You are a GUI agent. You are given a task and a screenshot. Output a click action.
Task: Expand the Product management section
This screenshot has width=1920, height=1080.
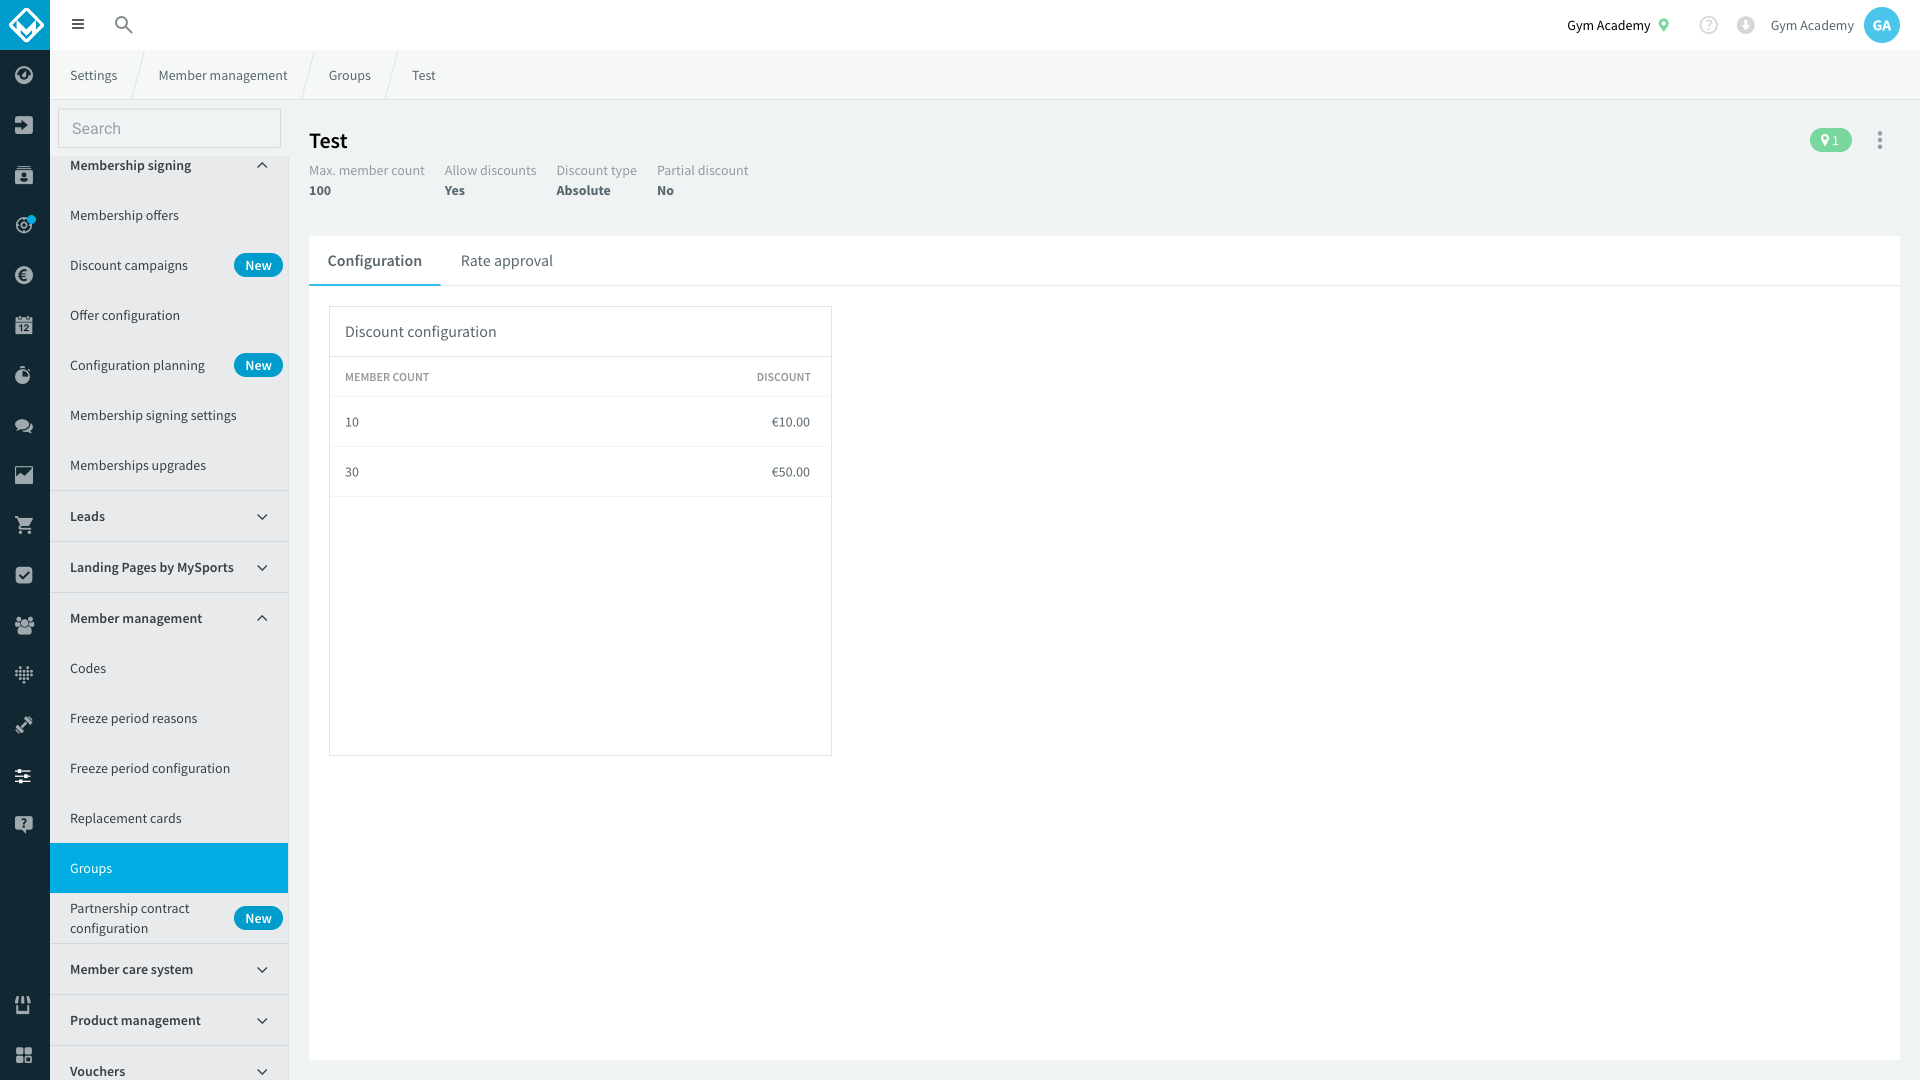click(169, 1021)
